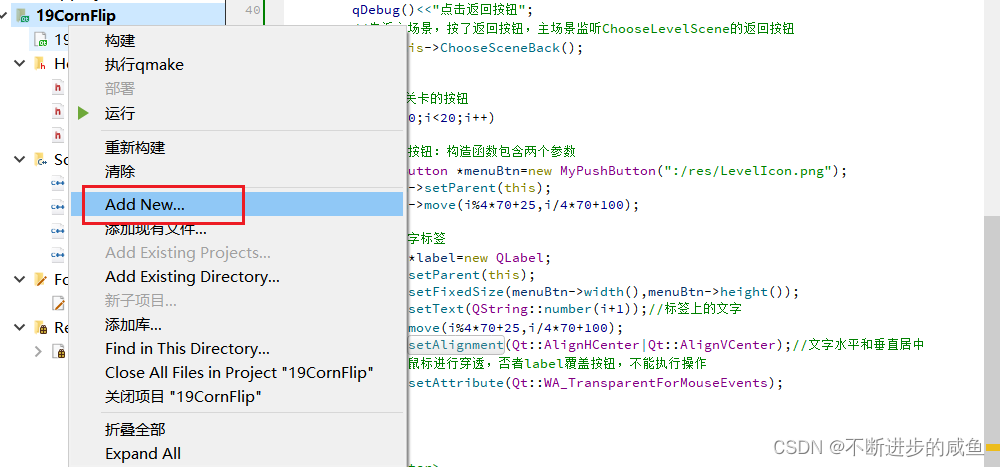Click the 19CornFlip project icon
The width and height of the screenshot is (1000, 467).
[x=23, y=15]
